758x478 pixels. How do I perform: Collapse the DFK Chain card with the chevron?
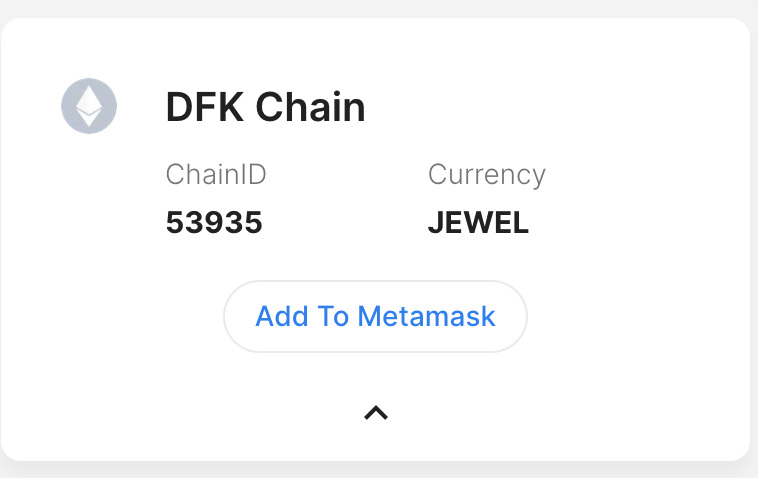coord(376,413)
